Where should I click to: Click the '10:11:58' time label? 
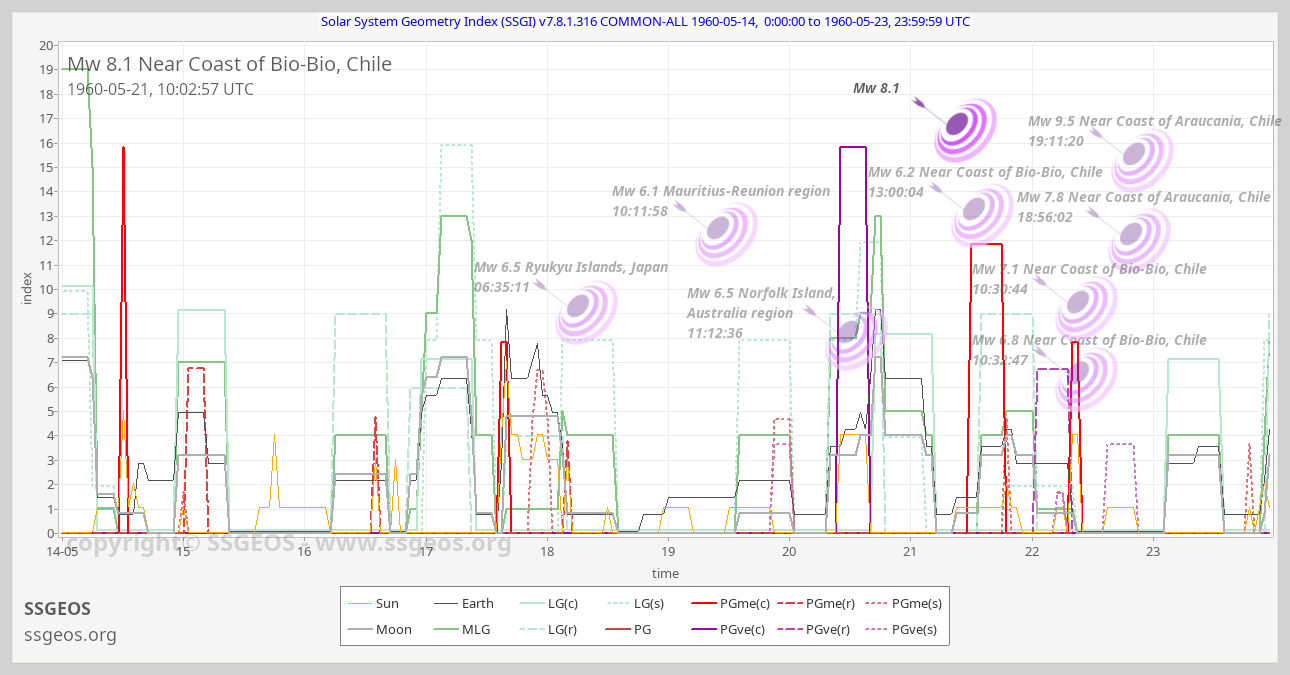(640, 211)
